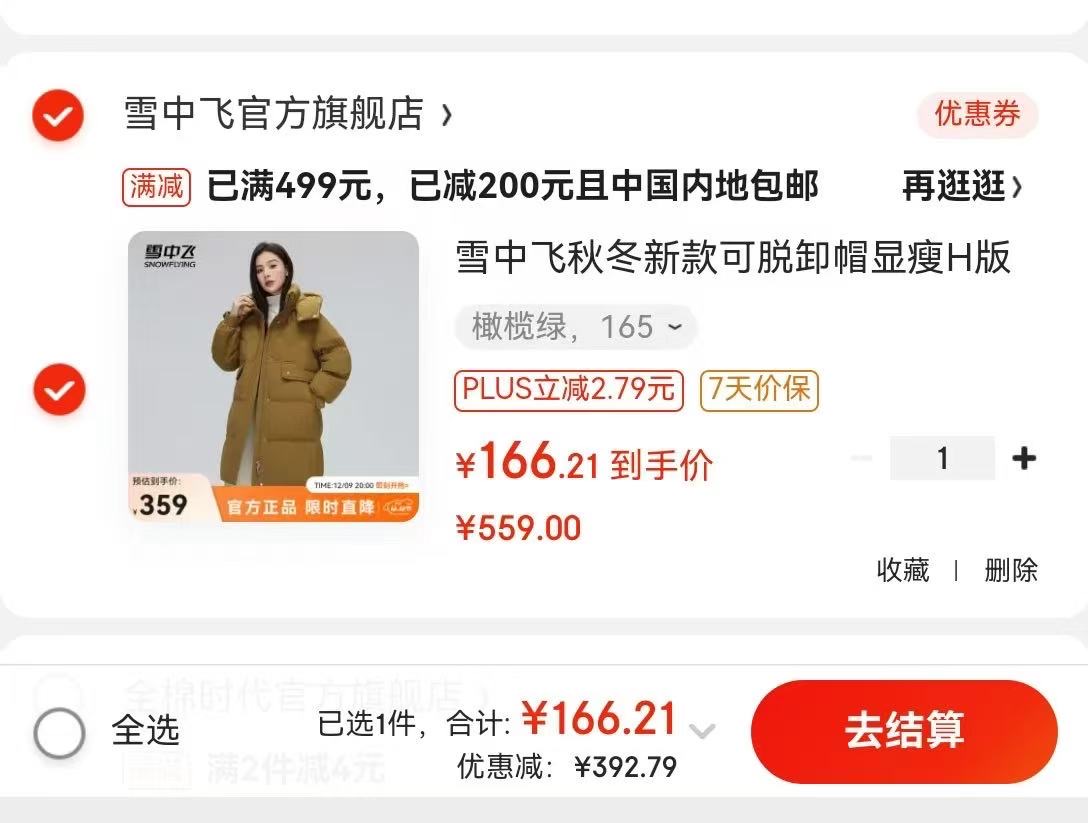The height and width of the screenshot is (823, 1088).
Task: Go to 再逛逛 to browse more
Action: click(962, 187)
